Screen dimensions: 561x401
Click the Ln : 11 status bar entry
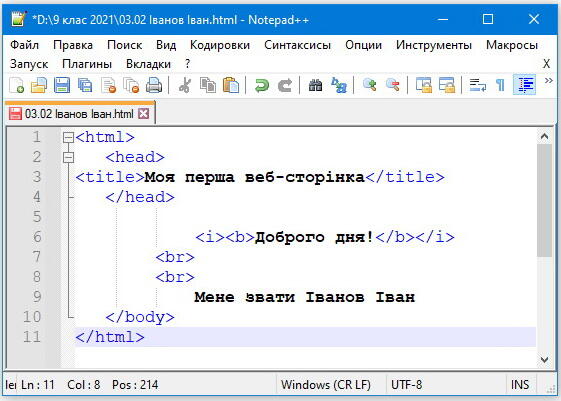click(x=38, y=385)
